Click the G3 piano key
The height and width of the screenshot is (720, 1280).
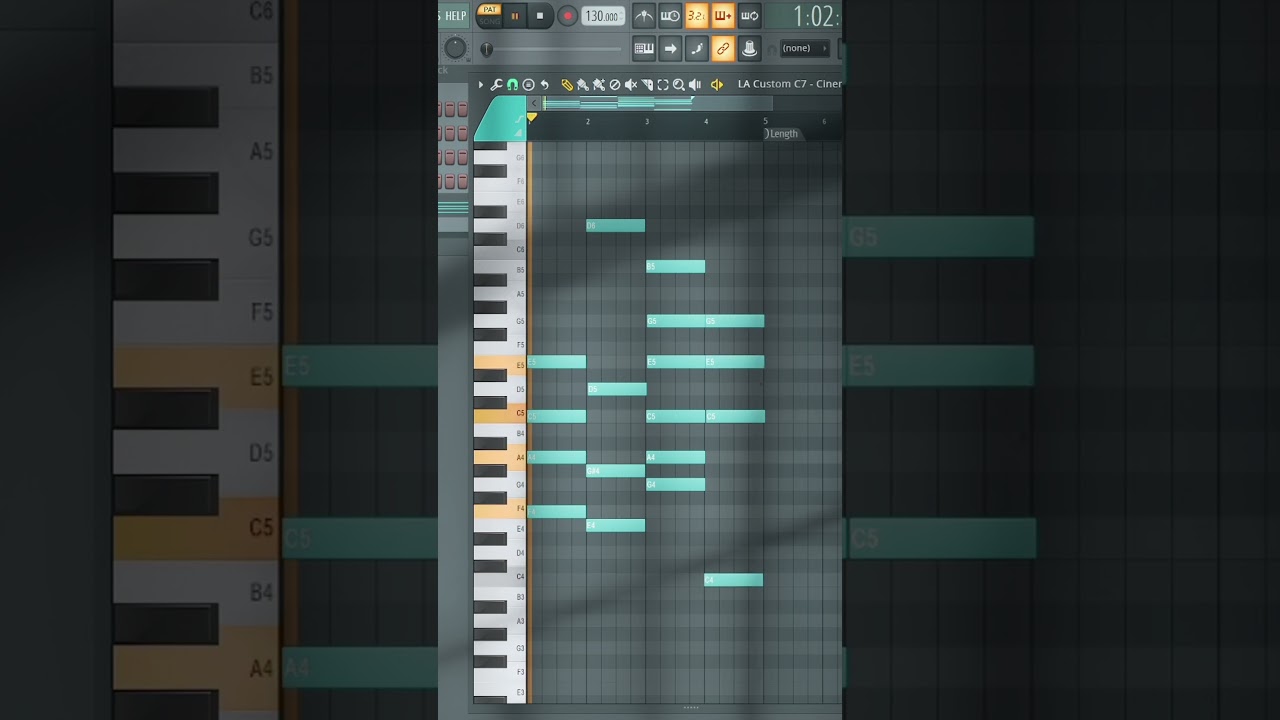500,648
